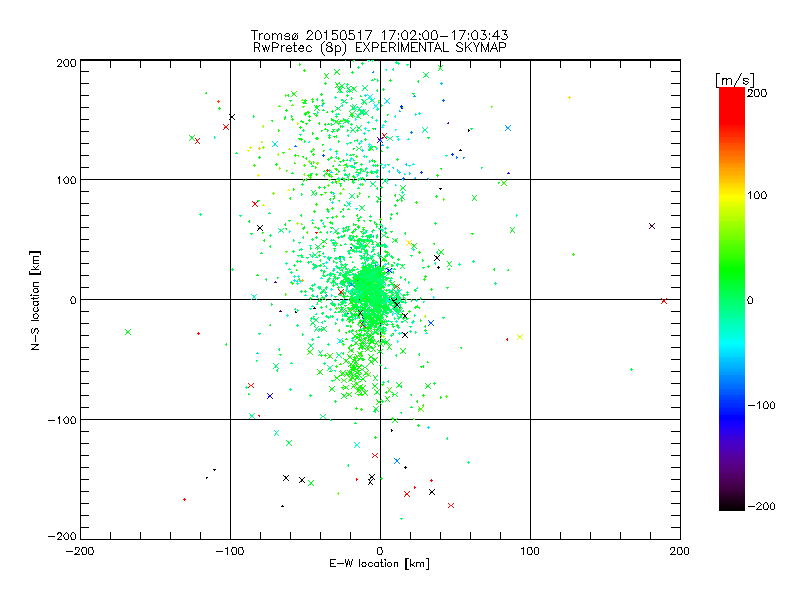Click the colorbar label '100'

click(x=757, y=195)
